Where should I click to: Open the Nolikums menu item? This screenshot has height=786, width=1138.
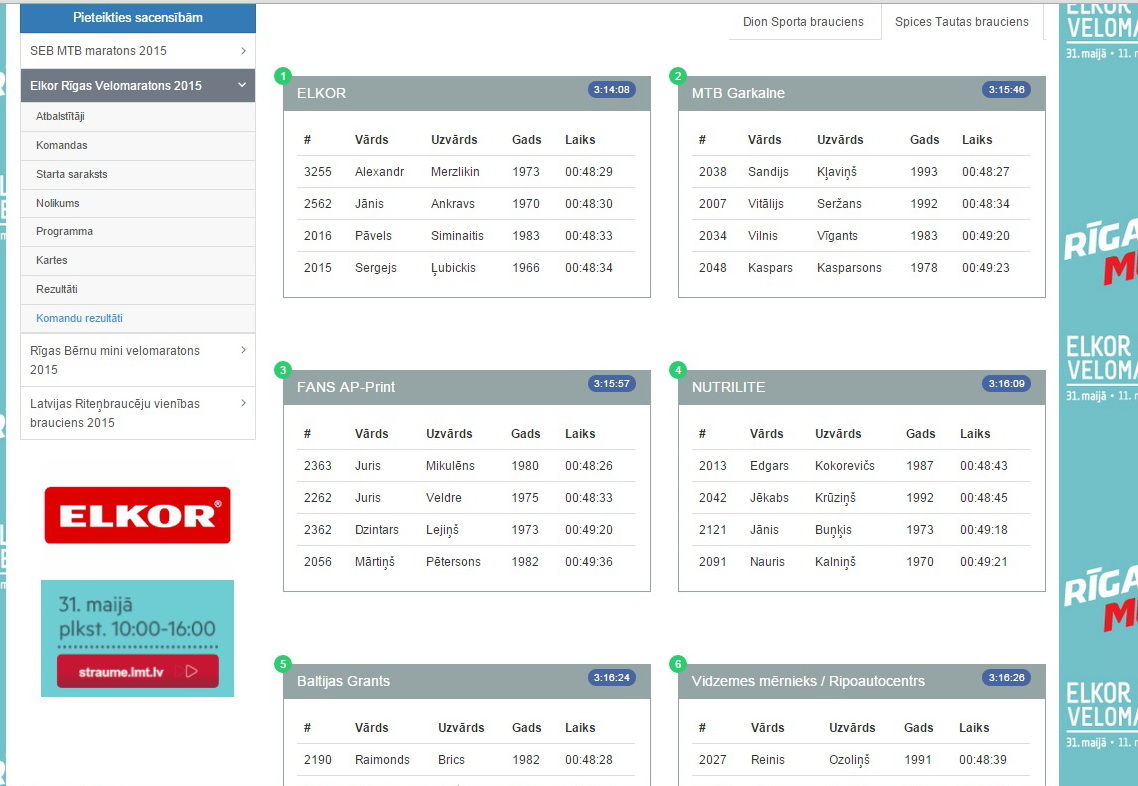coord(138,203)
